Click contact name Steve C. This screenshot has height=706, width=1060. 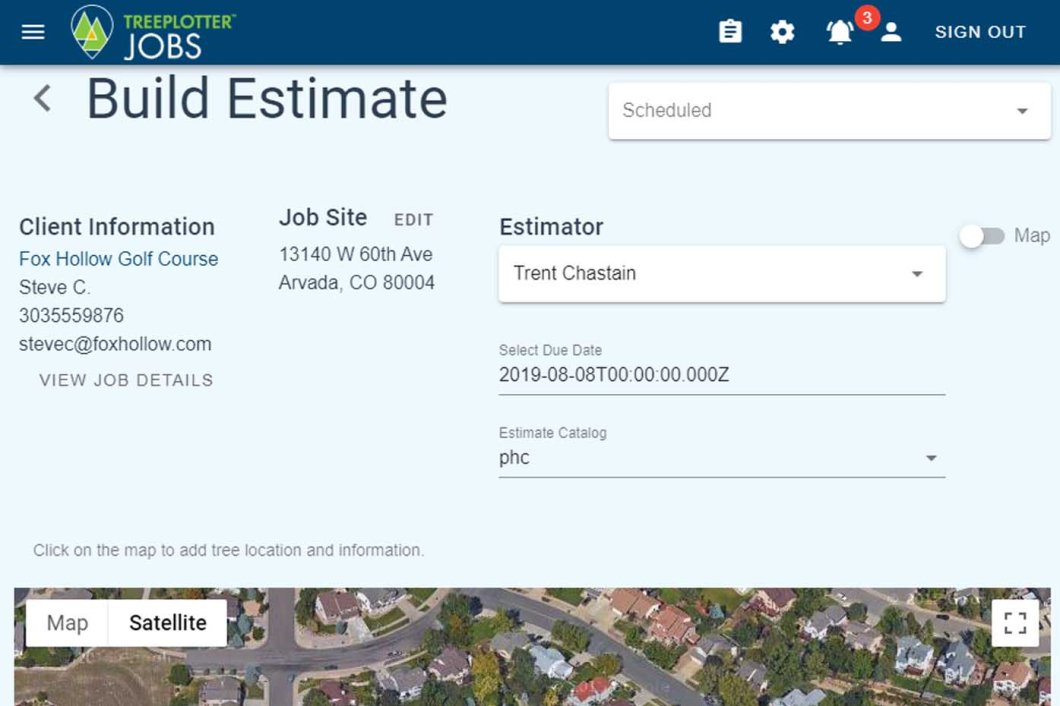coord(55,287)
